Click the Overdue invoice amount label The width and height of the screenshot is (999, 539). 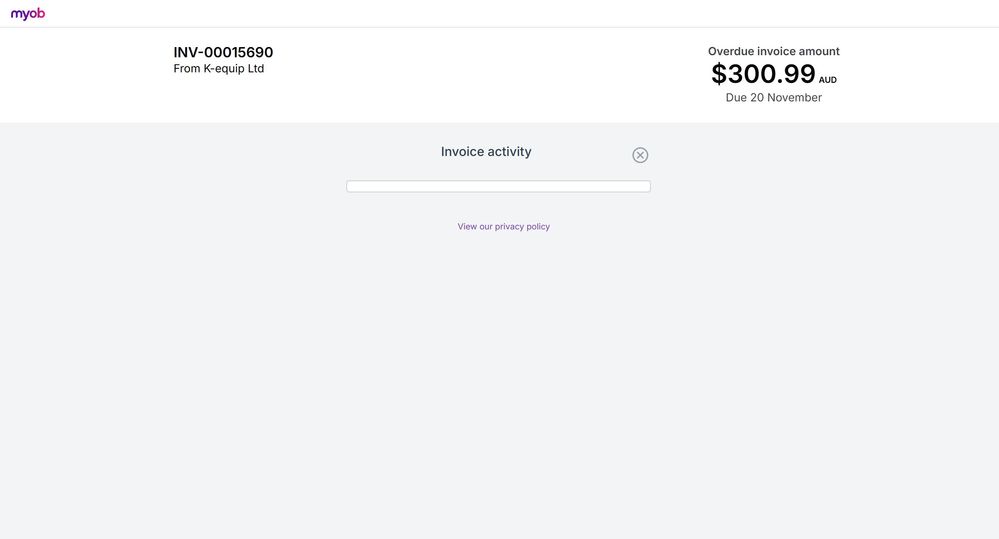tap(773, 51)
